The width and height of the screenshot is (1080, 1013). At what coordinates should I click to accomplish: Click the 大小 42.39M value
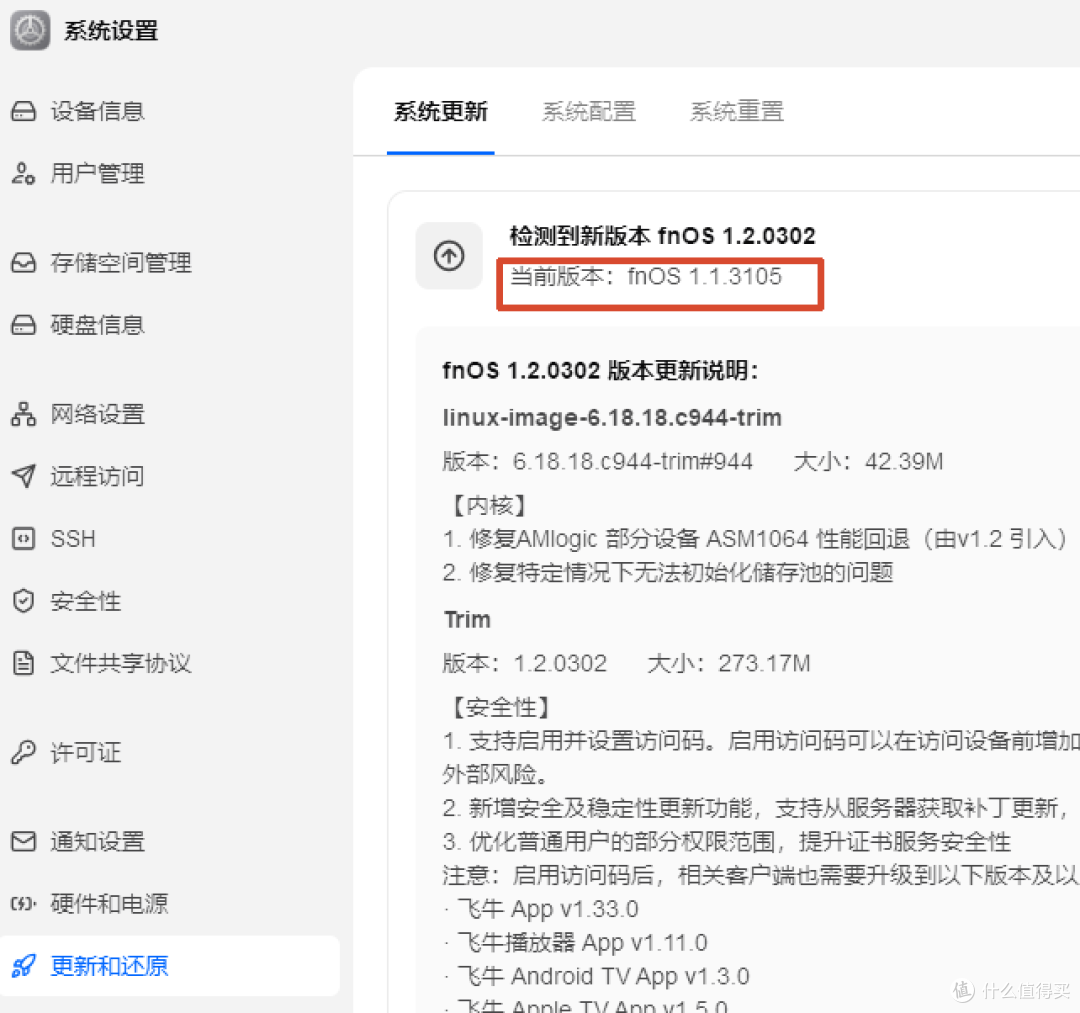[x=868, y=461]
